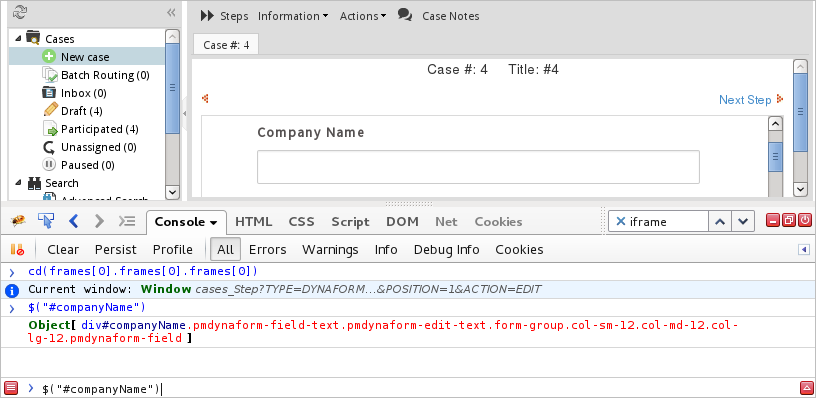
Task: Click the red previous step arrow icon
Action: (x=205, y=98)
